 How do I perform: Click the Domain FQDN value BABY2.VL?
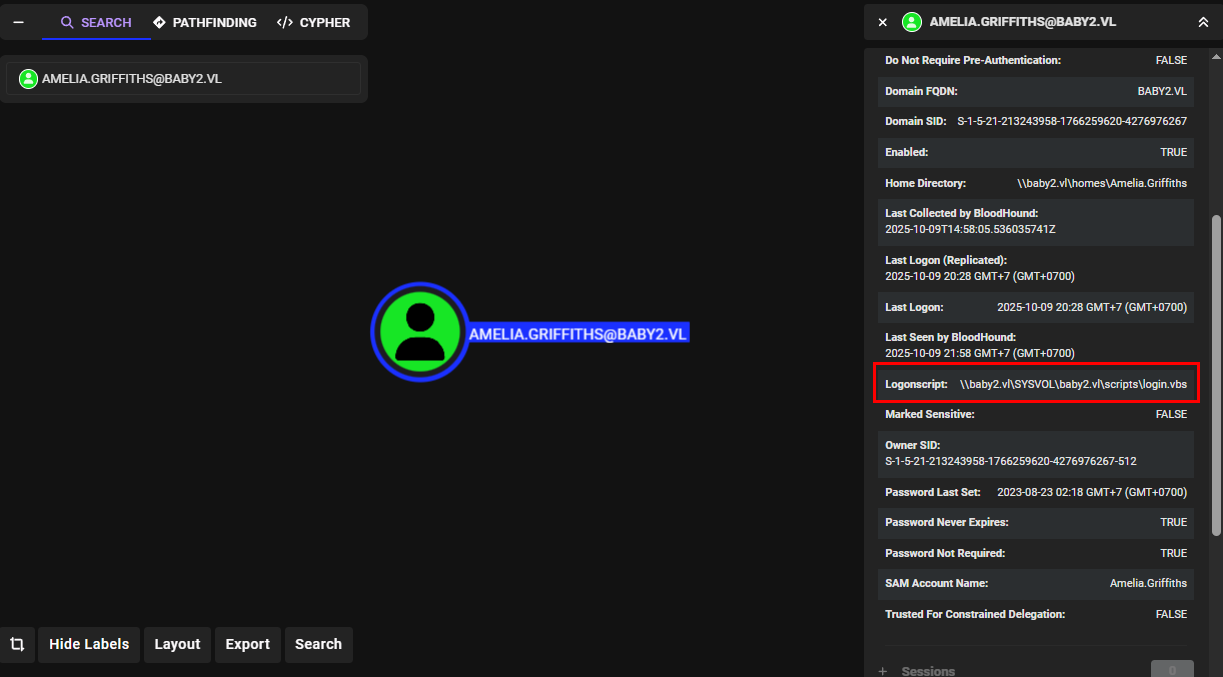click(x=1162, y=91)
